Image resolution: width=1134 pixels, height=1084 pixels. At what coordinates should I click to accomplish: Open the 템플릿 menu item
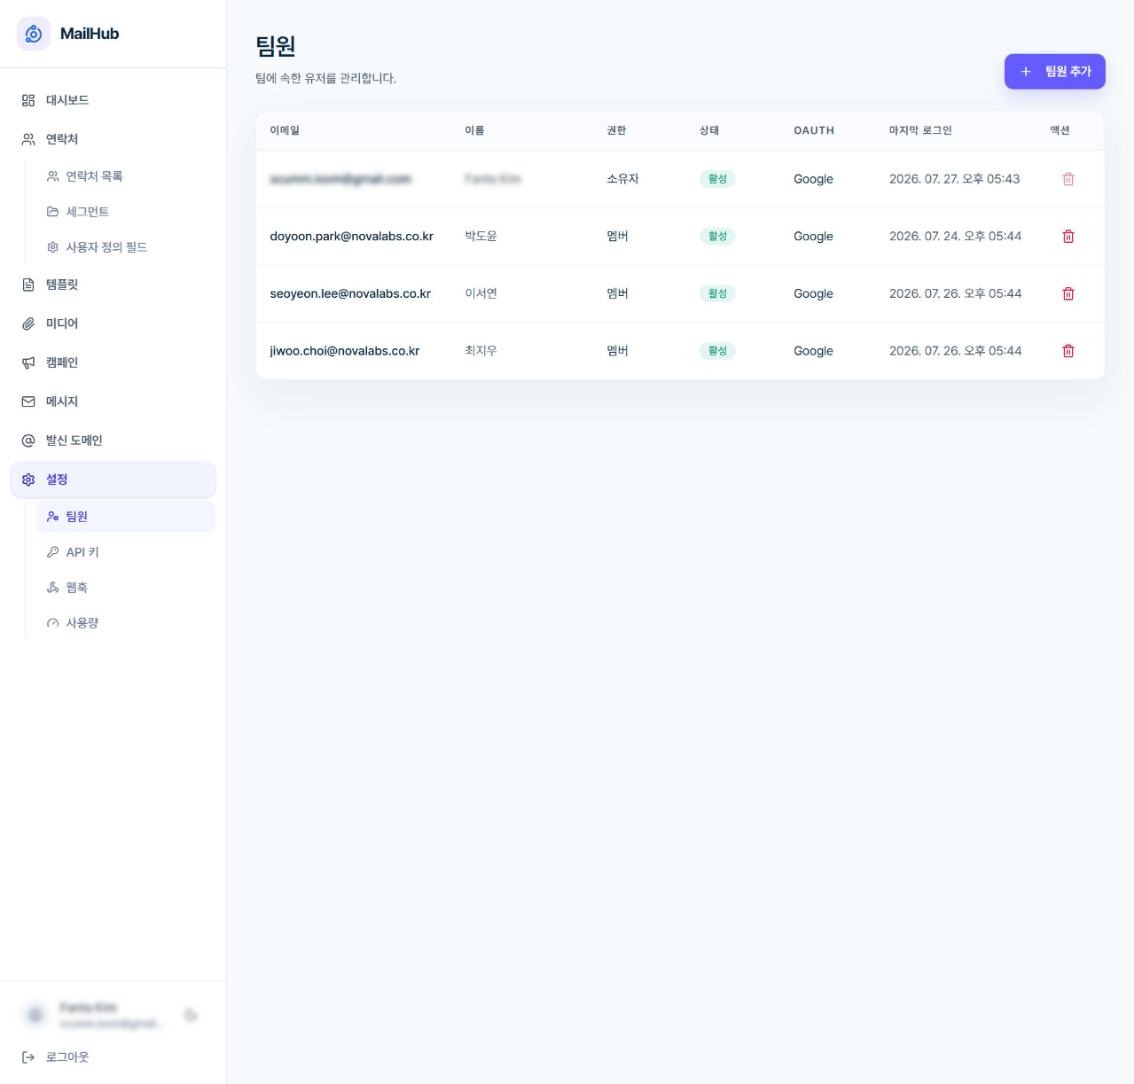[113, 285]
